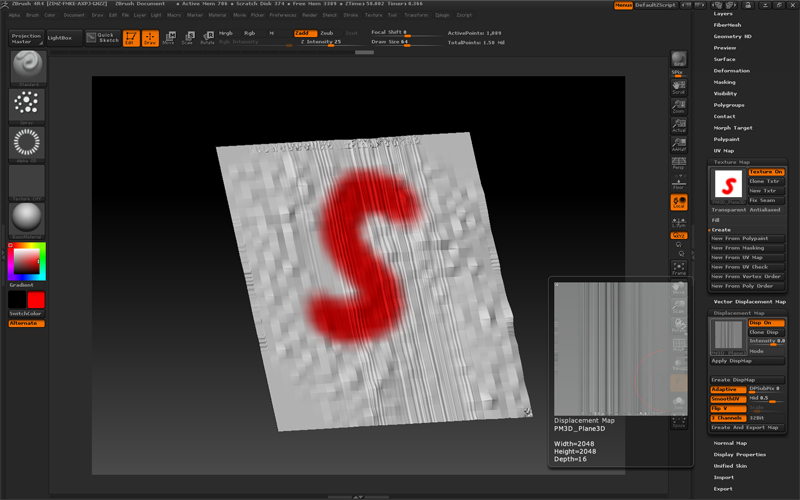Viewport: 800px width, 500px height.
Task: Open the Material menu
Action: 217,15
